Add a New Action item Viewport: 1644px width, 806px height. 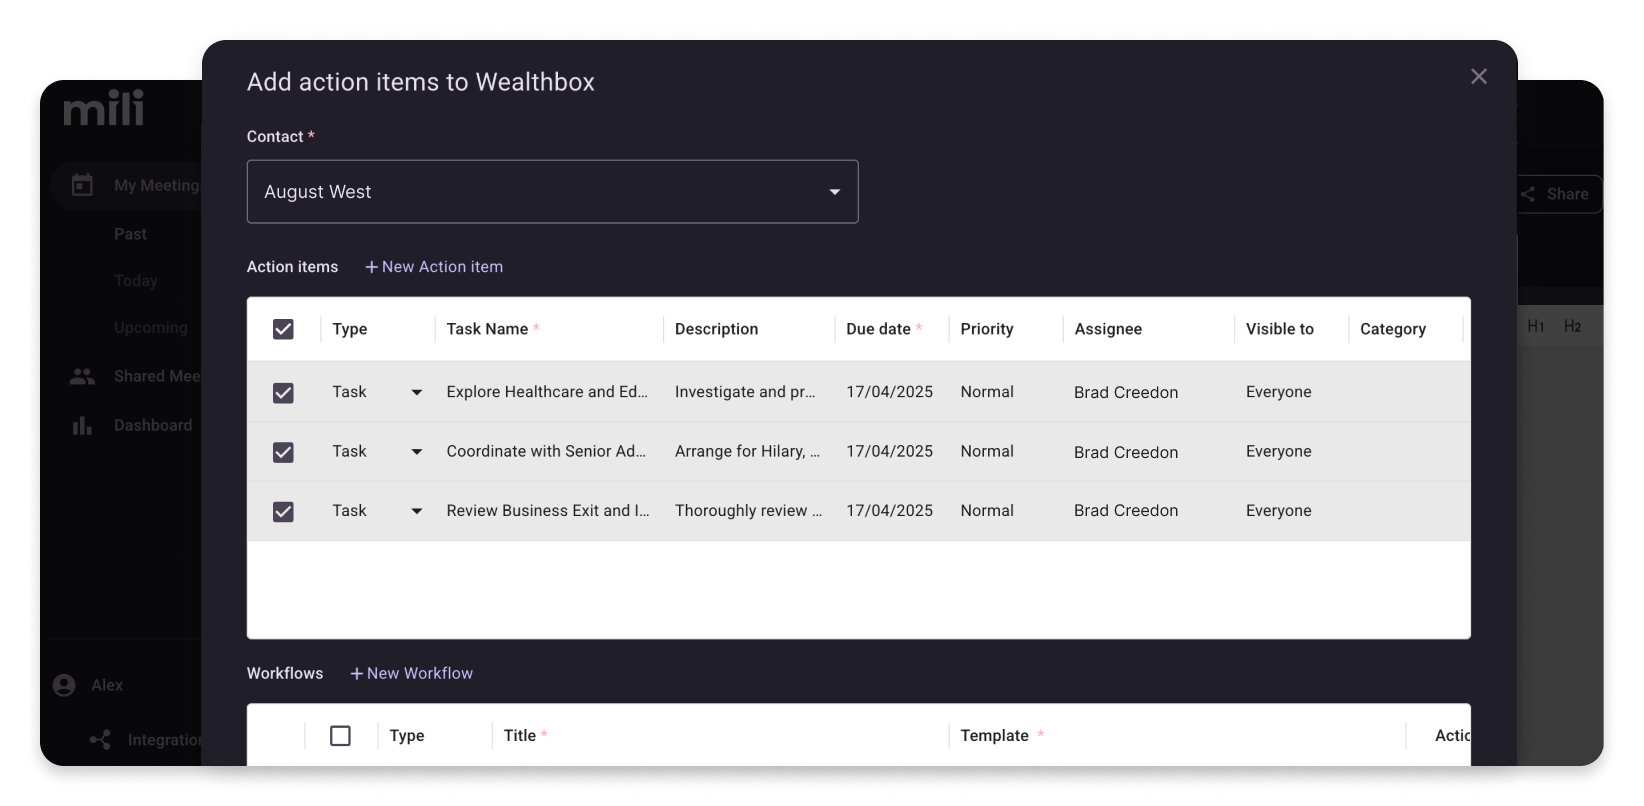[x=434, y=267]
